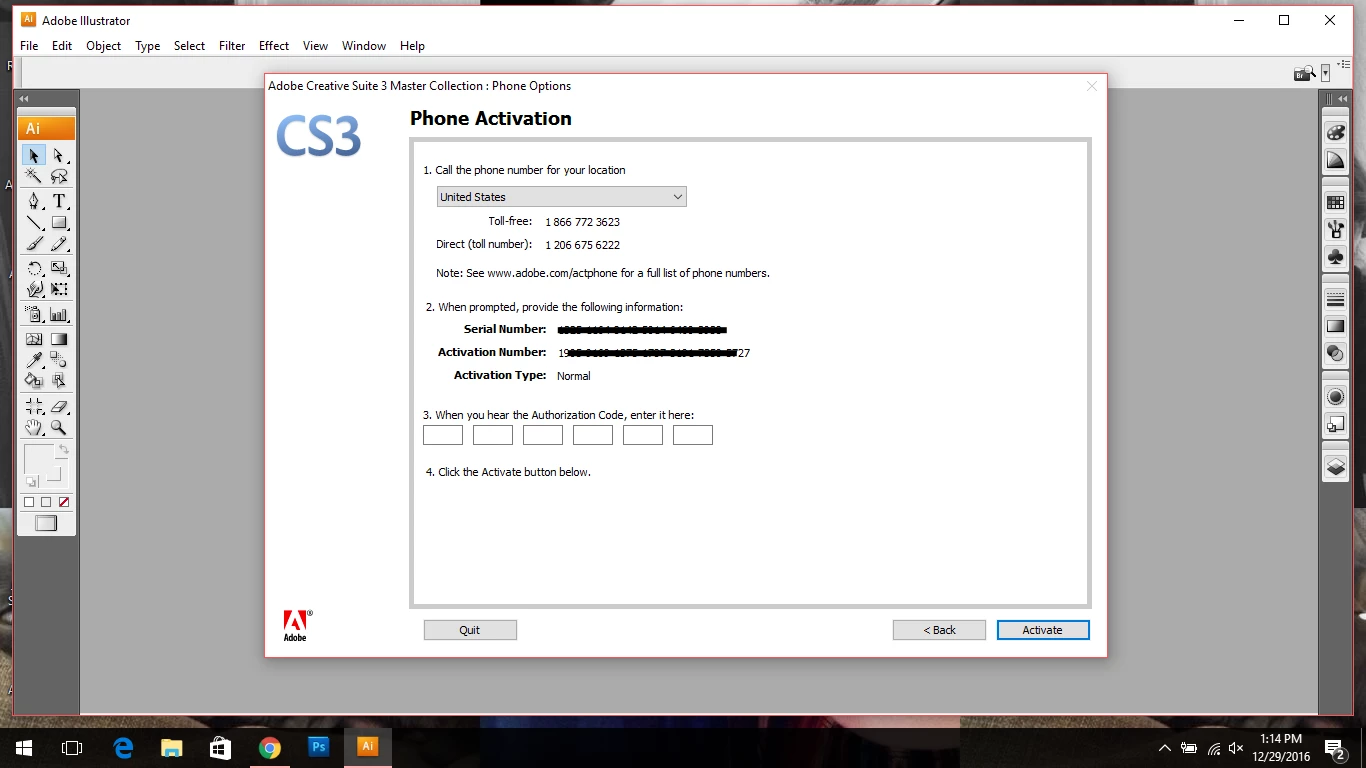Choose the Line Segment tool
The width and height of the screenshot is (1366, 768).
click(x=34, y=222)
